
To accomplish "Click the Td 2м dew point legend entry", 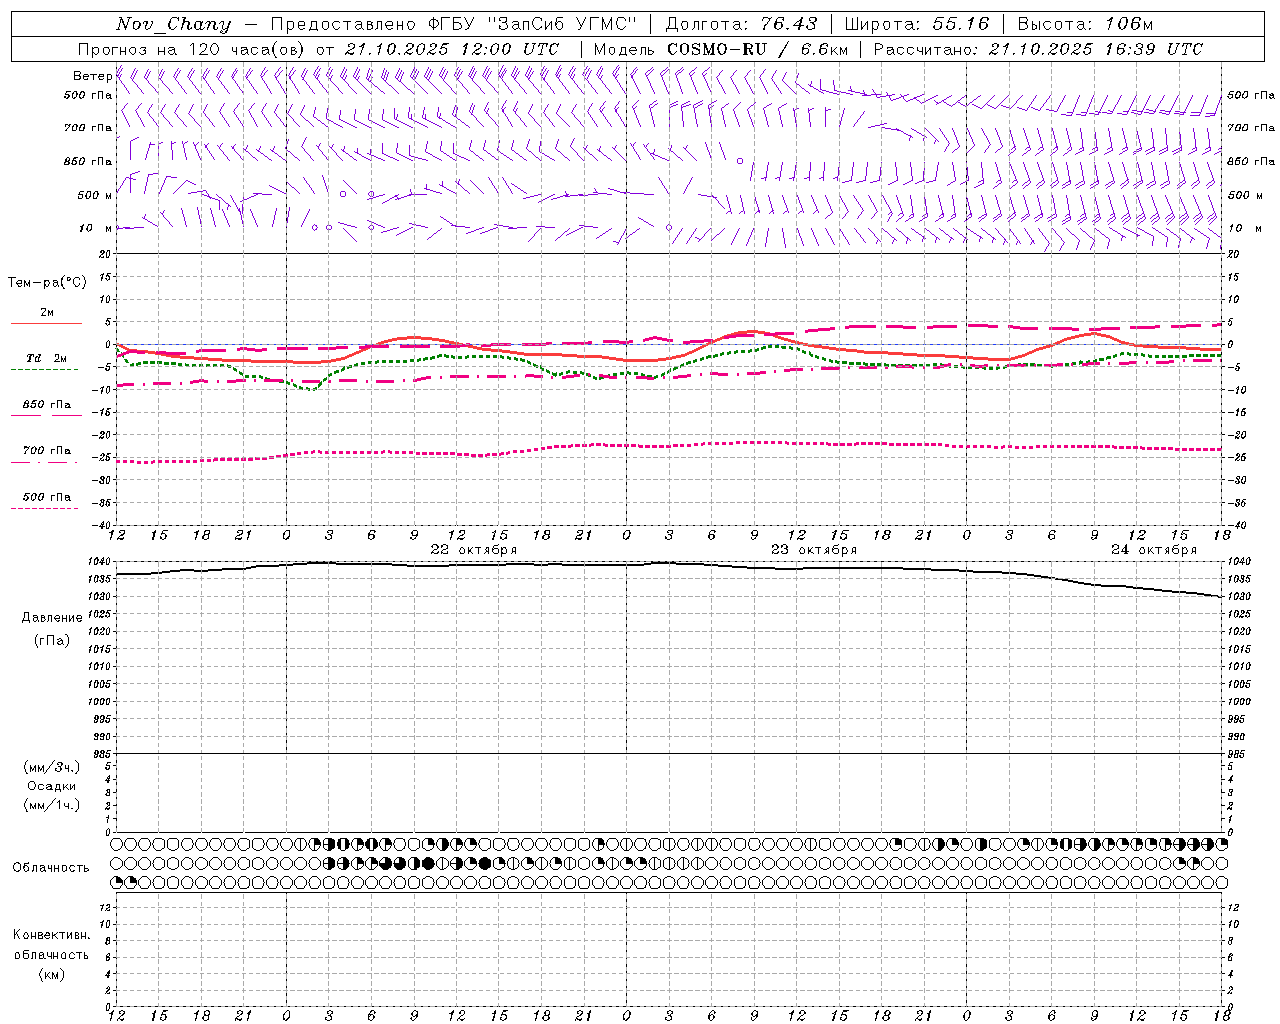I will coord(46,358).
